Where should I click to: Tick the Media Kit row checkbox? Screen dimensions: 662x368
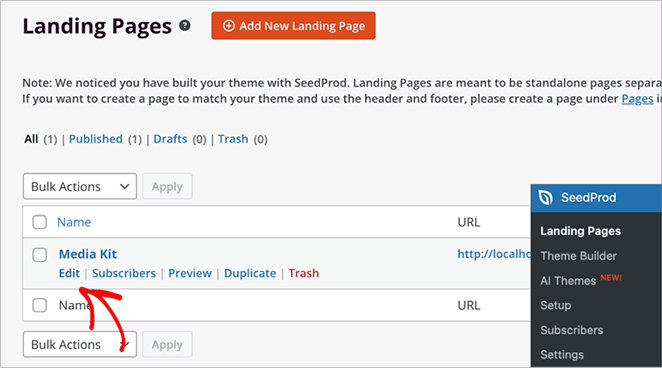point(40,254)
